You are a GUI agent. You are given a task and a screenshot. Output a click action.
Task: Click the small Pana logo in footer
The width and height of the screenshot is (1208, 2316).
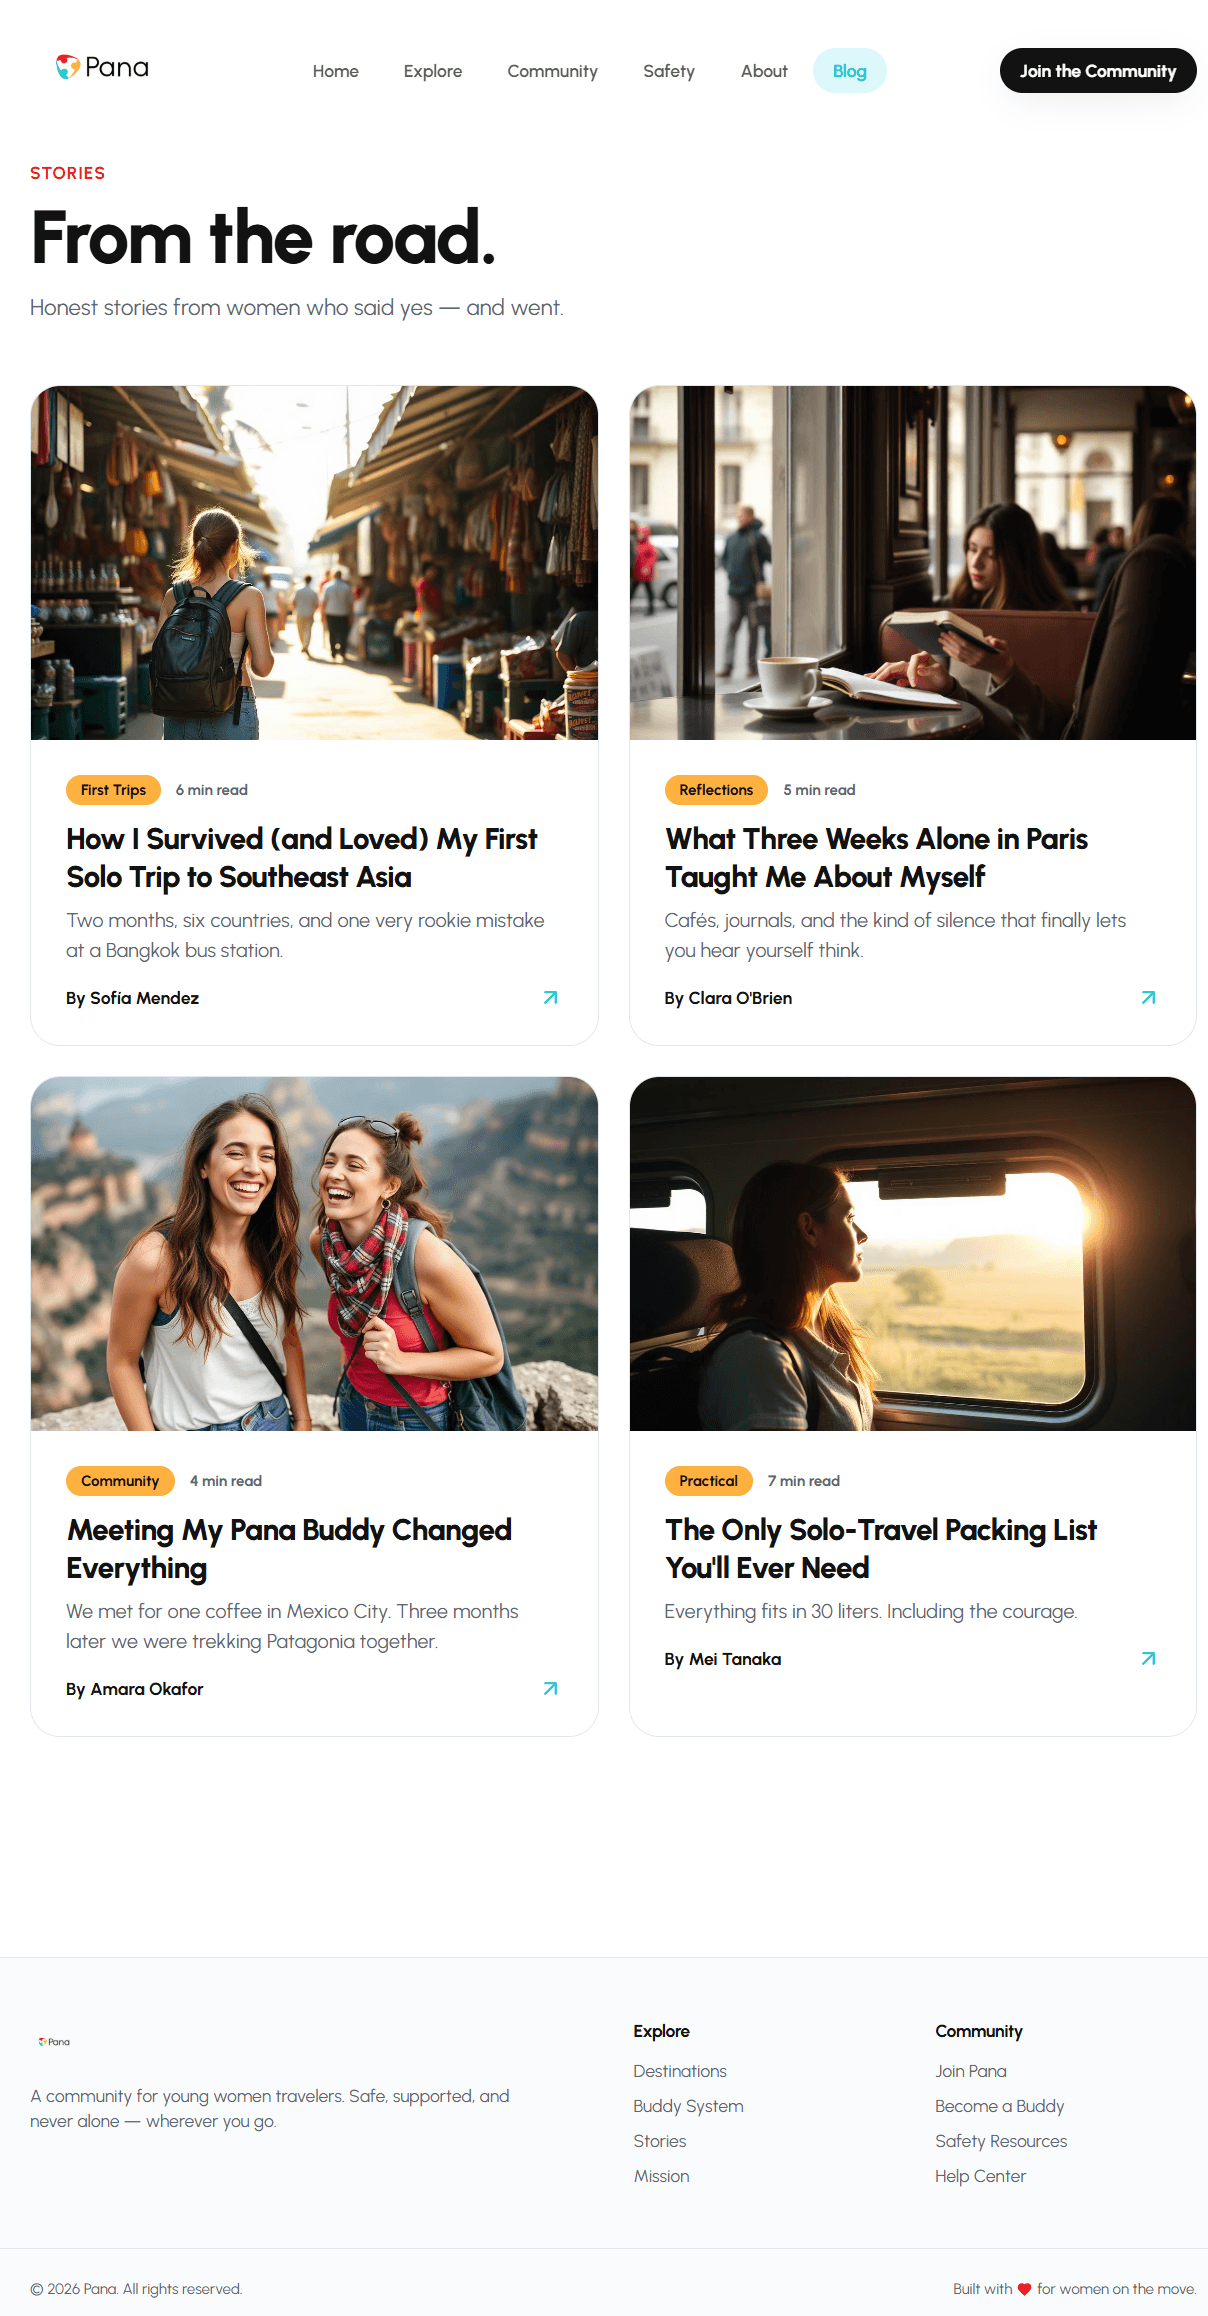coord(54,2042)
